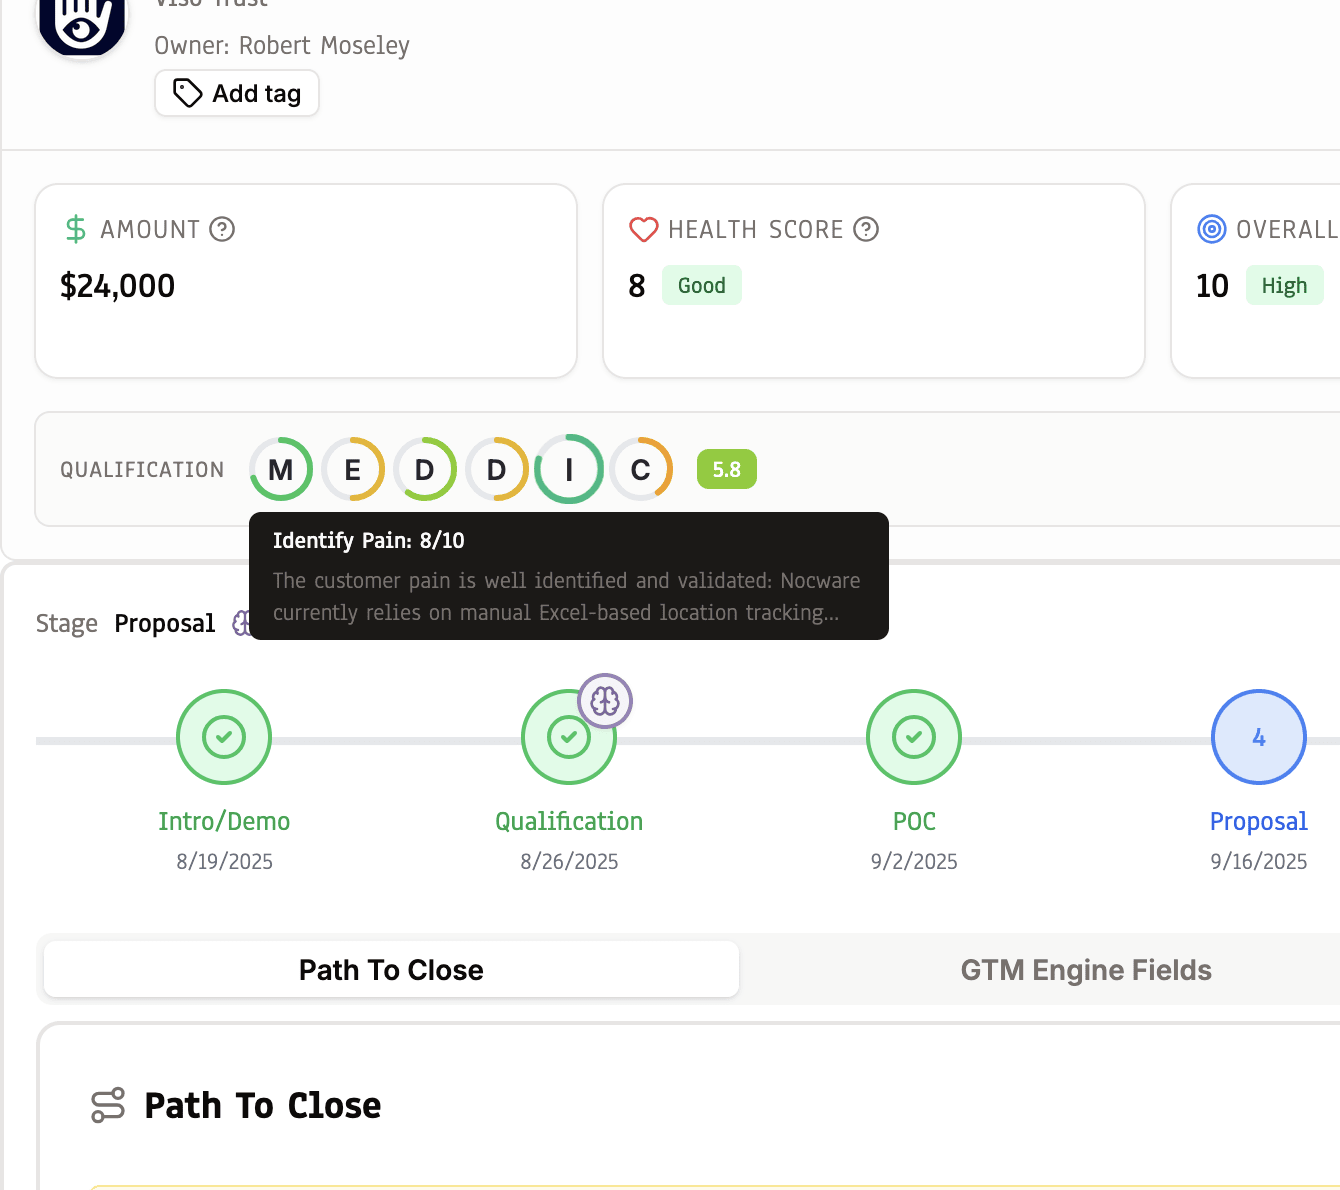Select the POC stage checkmark marker
Viewport: 1340px width, 1190px height.
tap(914, 737)
